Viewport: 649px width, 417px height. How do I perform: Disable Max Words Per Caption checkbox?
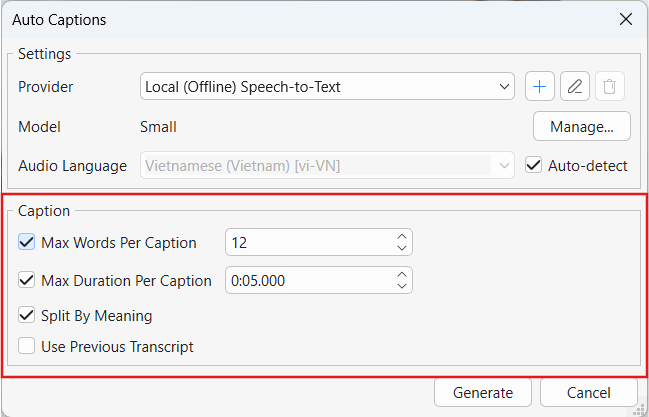pos(26,242)
